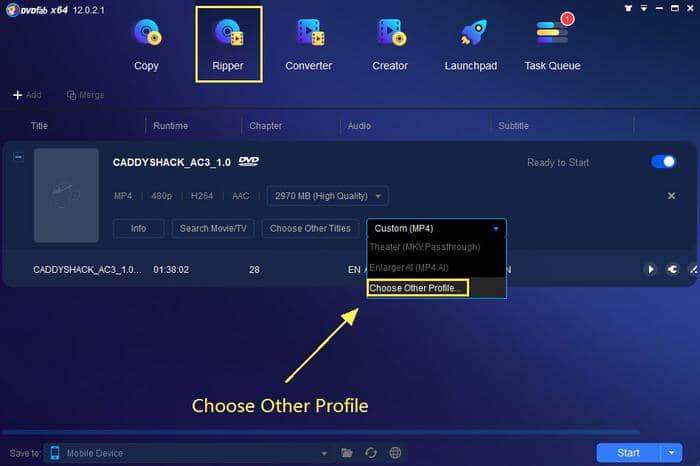Image resolution: width=700 pixels, height=466 pixels.
Task: Play preview of the CADDYSHACK title
Action: point(651,269)
